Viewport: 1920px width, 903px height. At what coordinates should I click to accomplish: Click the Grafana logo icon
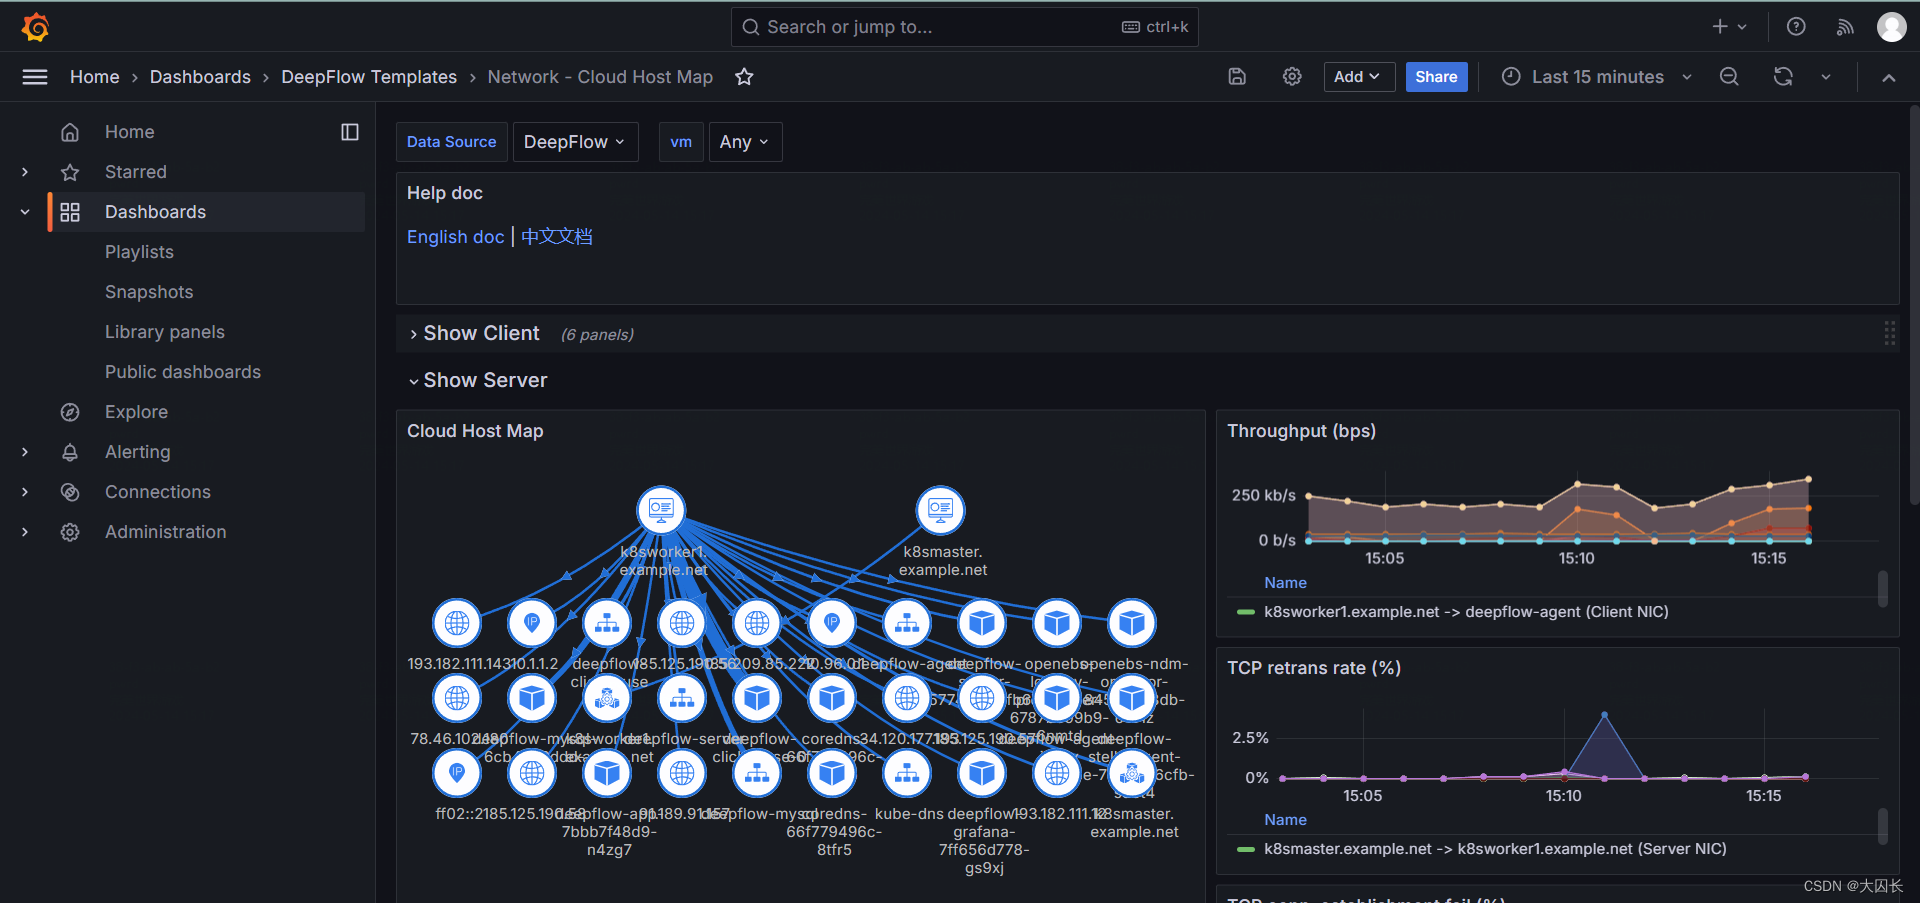pyautogui.click(x=36, y=27)
